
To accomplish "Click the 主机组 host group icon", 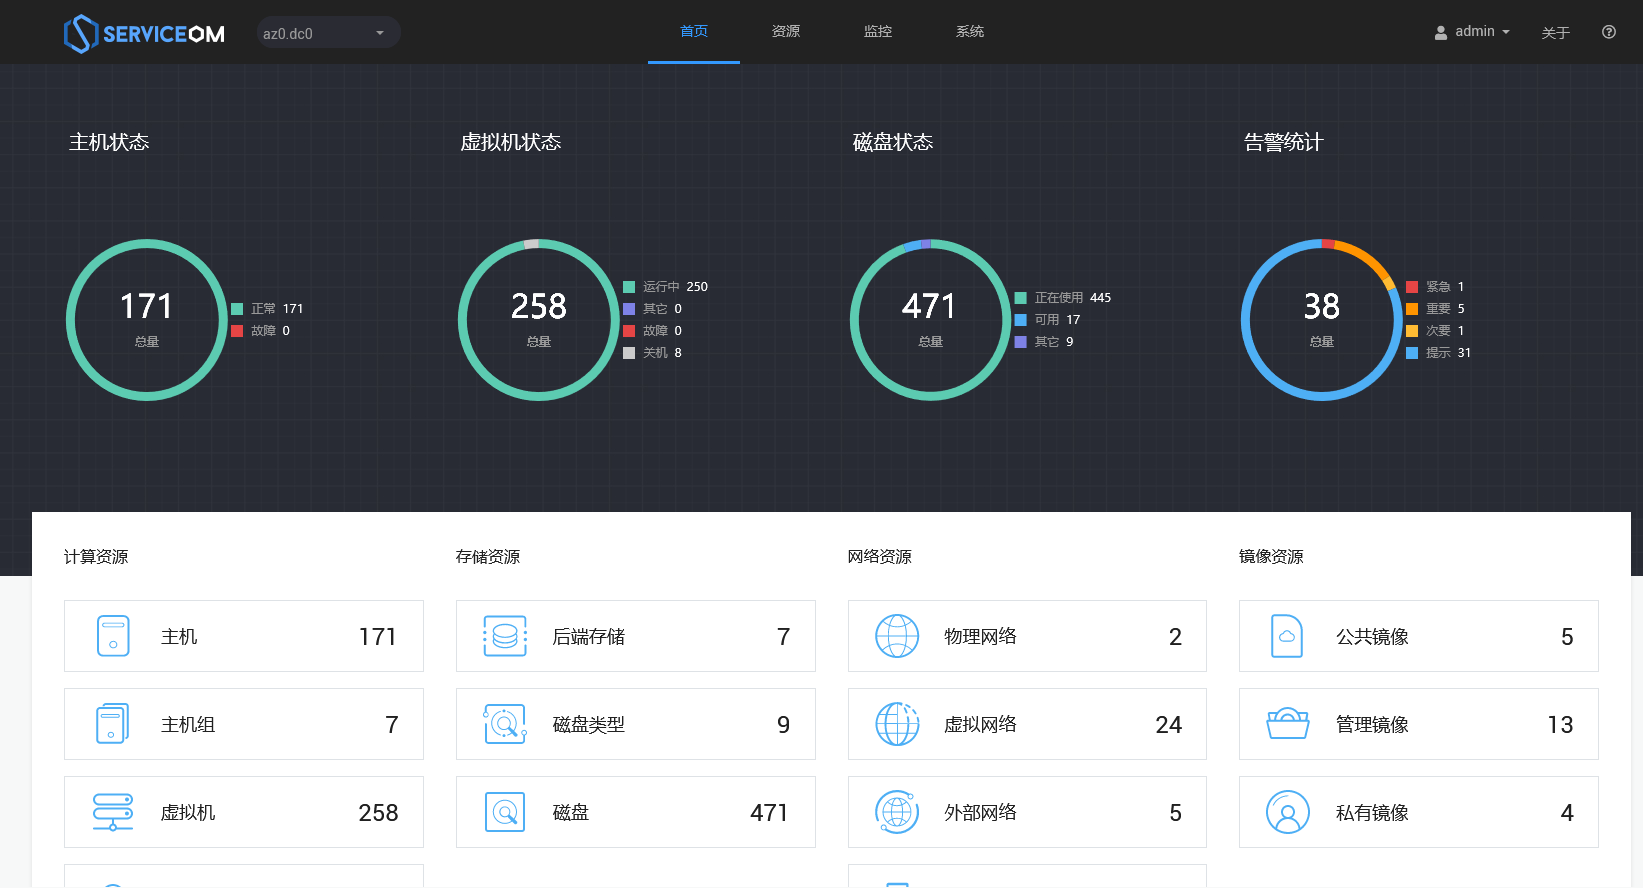I will click(113, 724).
